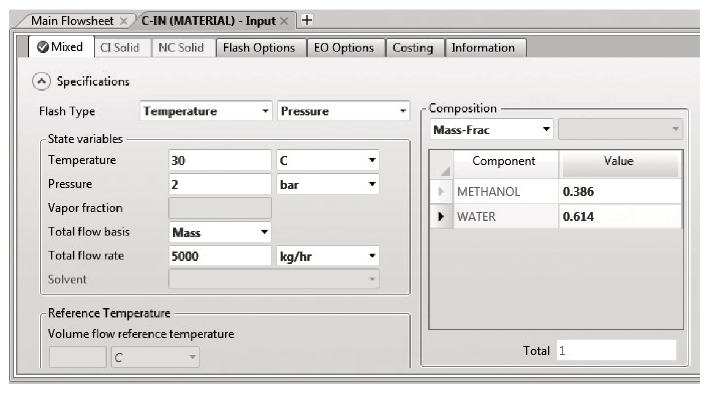
Task: Open the Mass-Frac composition basis dropdown
Action: coord(492,130)
